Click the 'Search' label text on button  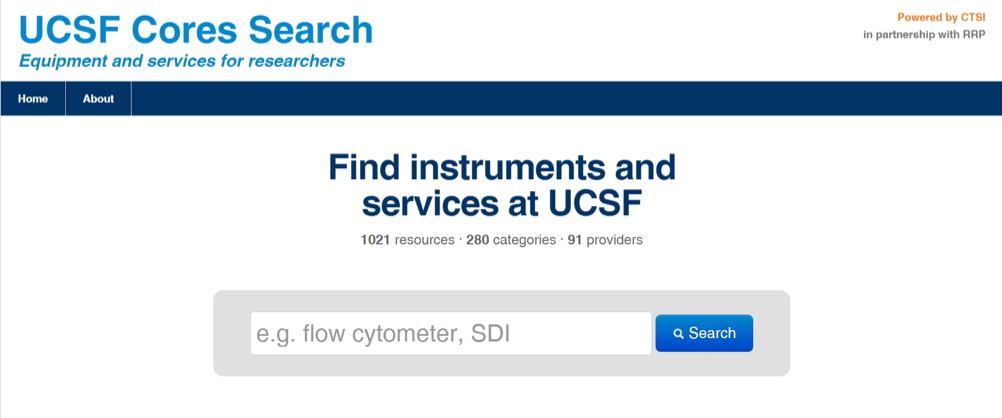(x=712, y=333)
